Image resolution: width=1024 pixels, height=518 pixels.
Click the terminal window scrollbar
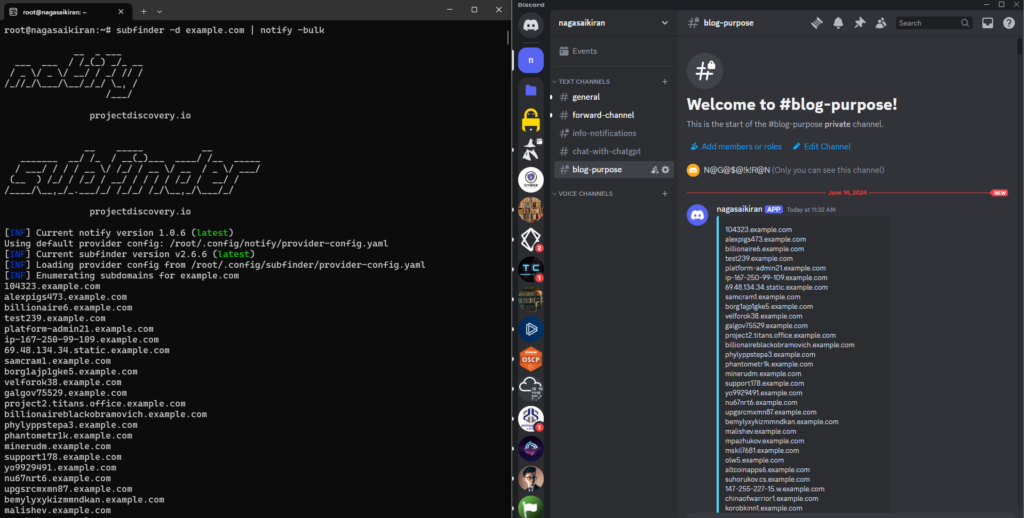pyautogui.click(x=508, y=38)
